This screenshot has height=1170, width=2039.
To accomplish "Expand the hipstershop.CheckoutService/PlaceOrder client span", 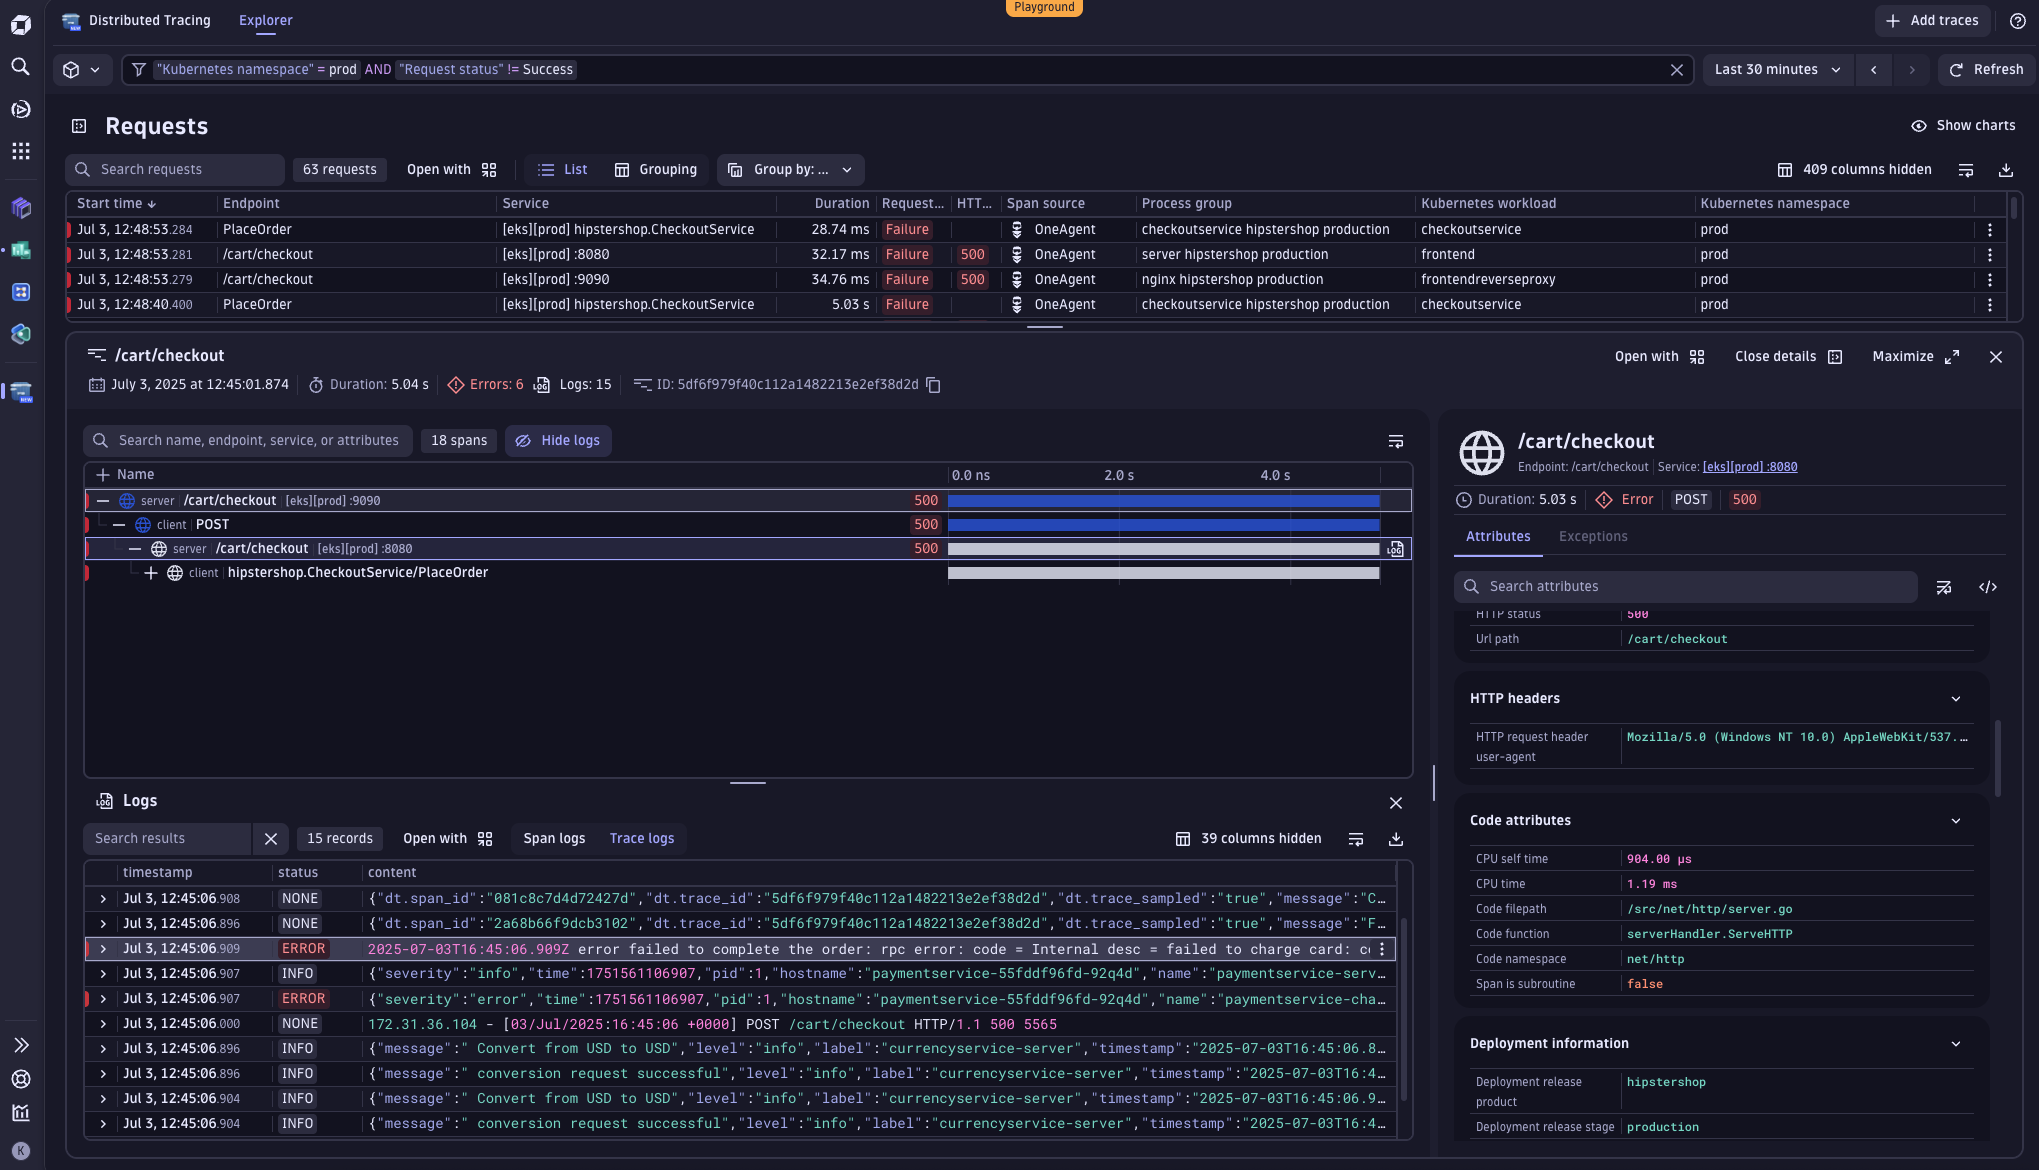I will [151, 573].
